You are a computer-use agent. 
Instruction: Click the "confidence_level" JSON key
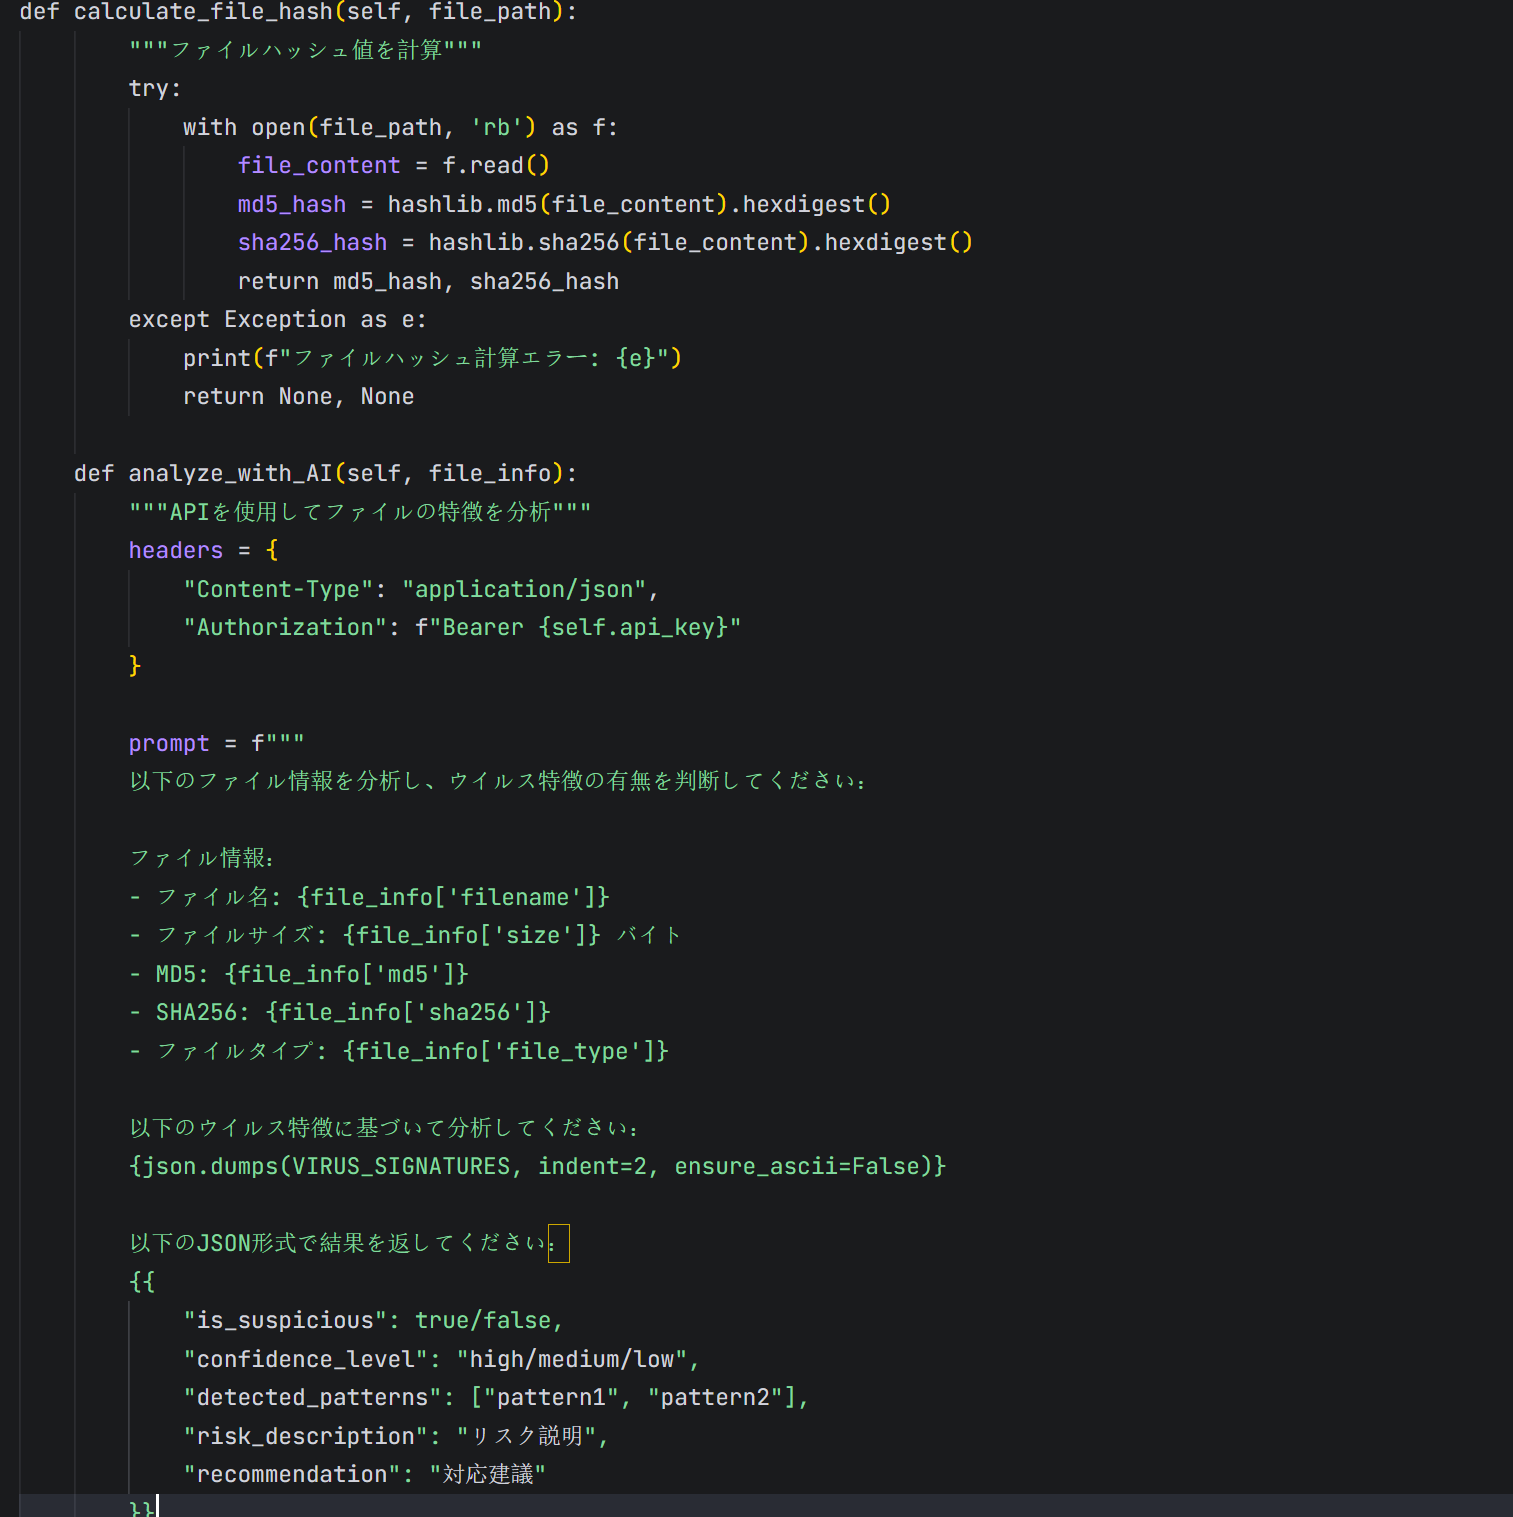coord(305,1360)
